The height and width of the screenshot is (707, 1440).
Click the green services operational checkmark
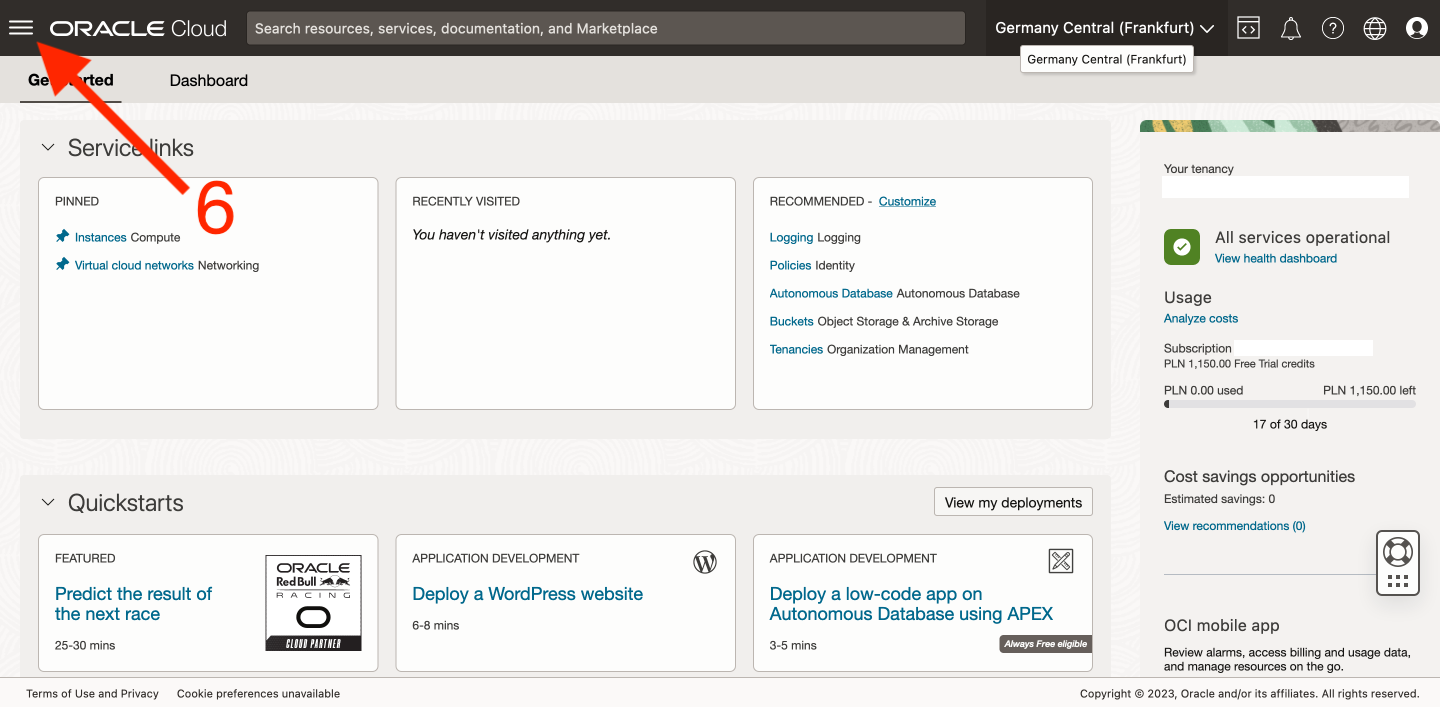(1182, 247)
